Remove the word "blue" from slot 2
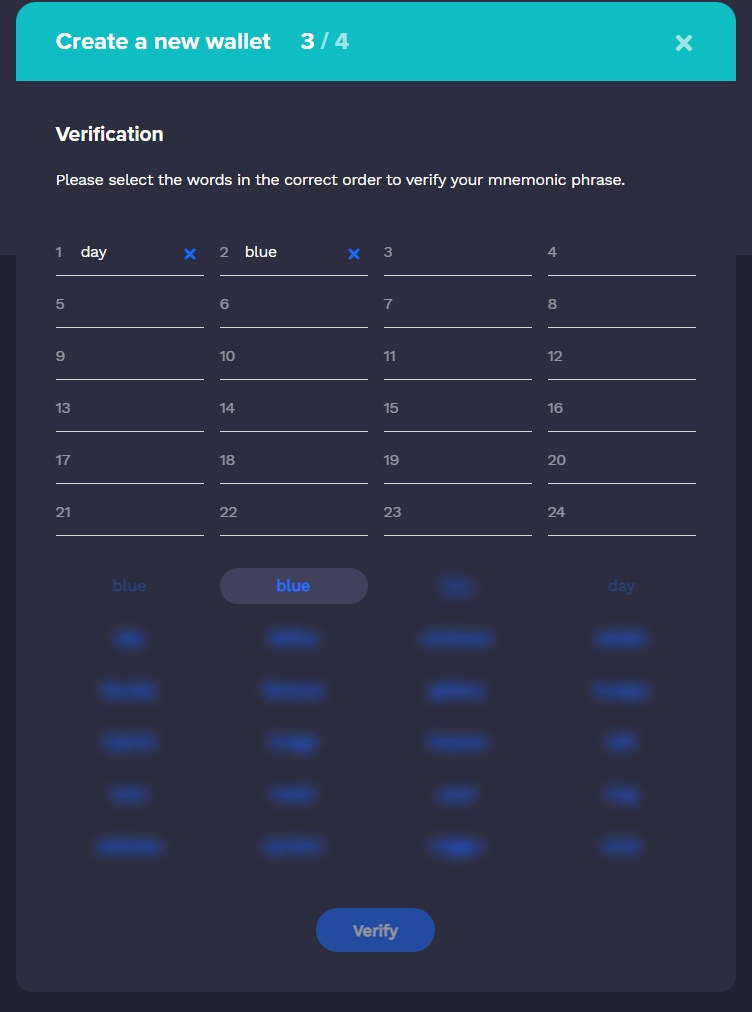 click(x=354, y=254)
